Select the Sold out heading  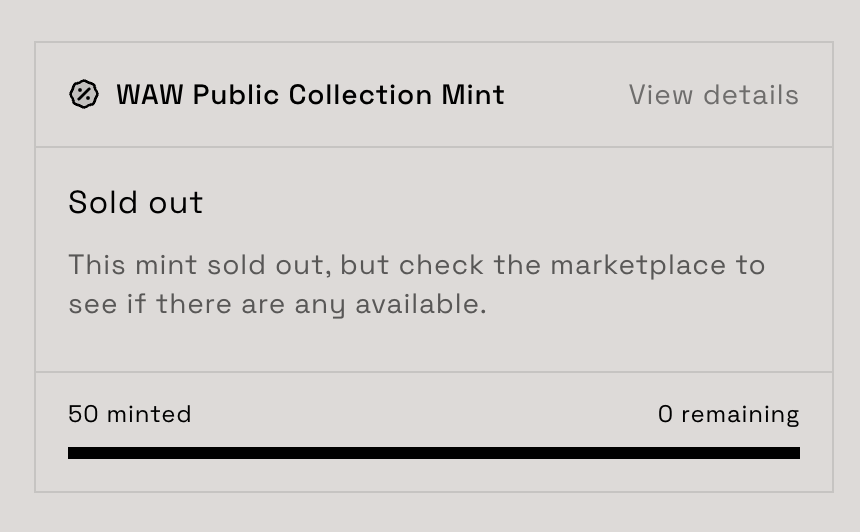136,203
